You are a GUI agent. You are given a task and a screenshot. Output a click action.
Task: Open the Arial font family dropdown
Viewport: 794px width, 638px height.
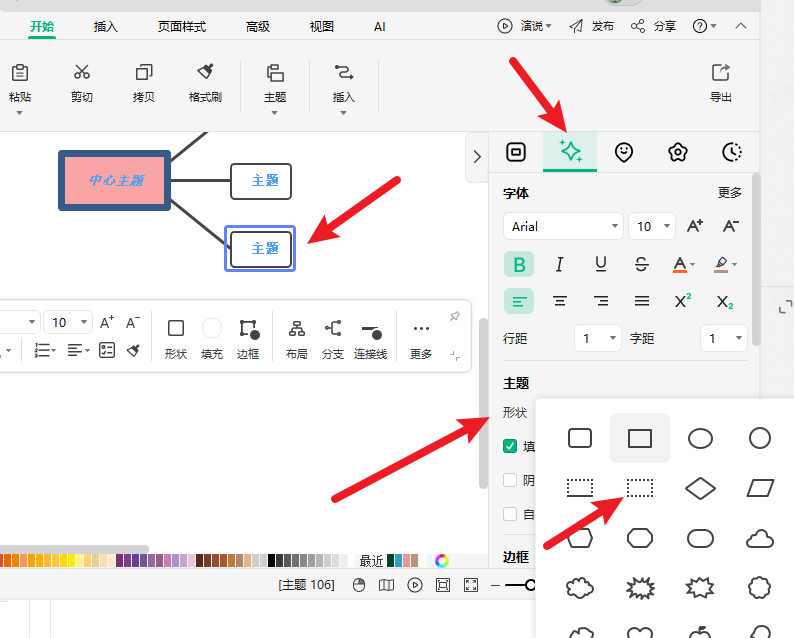pos(563,227)
